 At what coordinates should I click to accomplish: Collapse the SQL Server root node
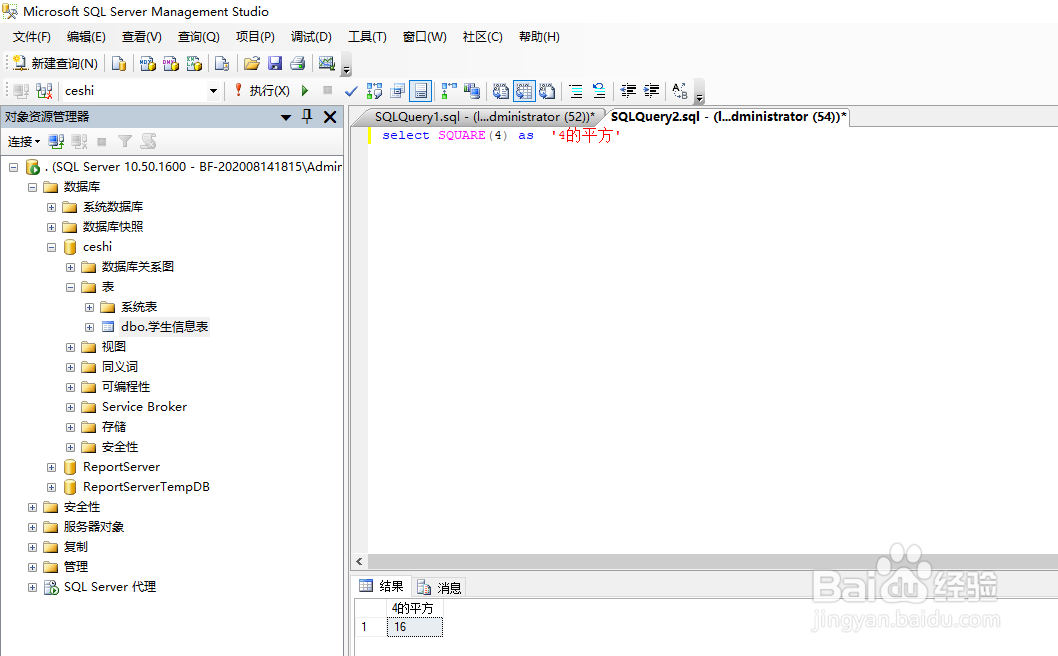tap(13, 167)
